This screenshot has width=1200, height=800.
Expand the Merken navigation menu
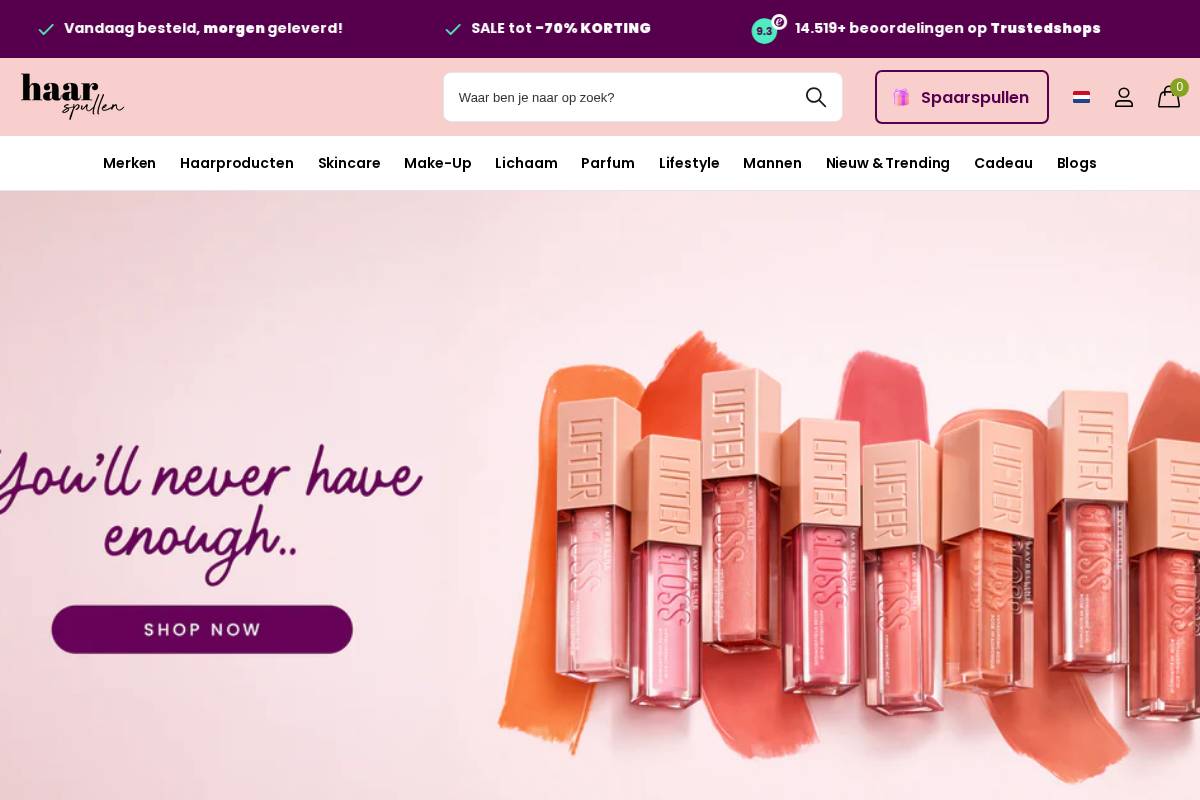tap(129, 163)
